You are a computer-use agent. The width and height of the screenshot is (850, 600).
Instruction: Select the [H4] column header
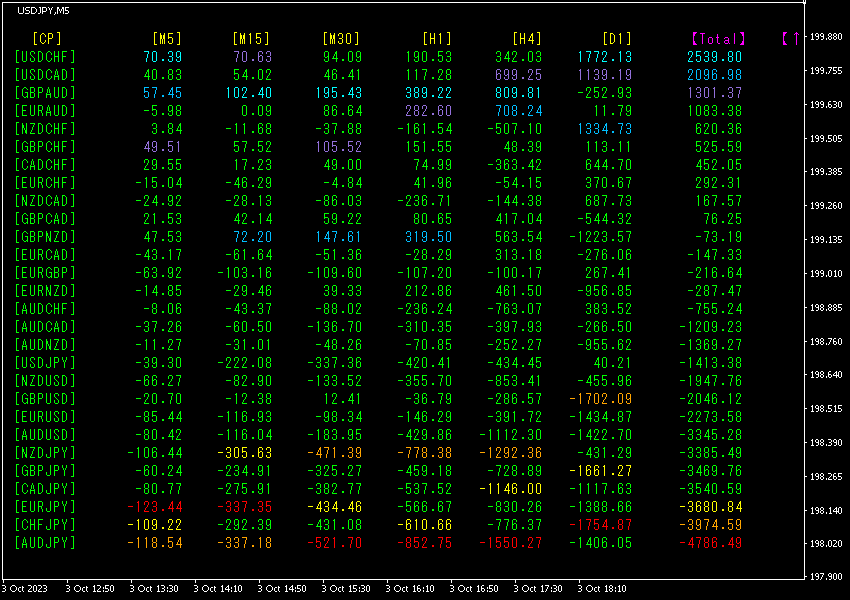527,39
